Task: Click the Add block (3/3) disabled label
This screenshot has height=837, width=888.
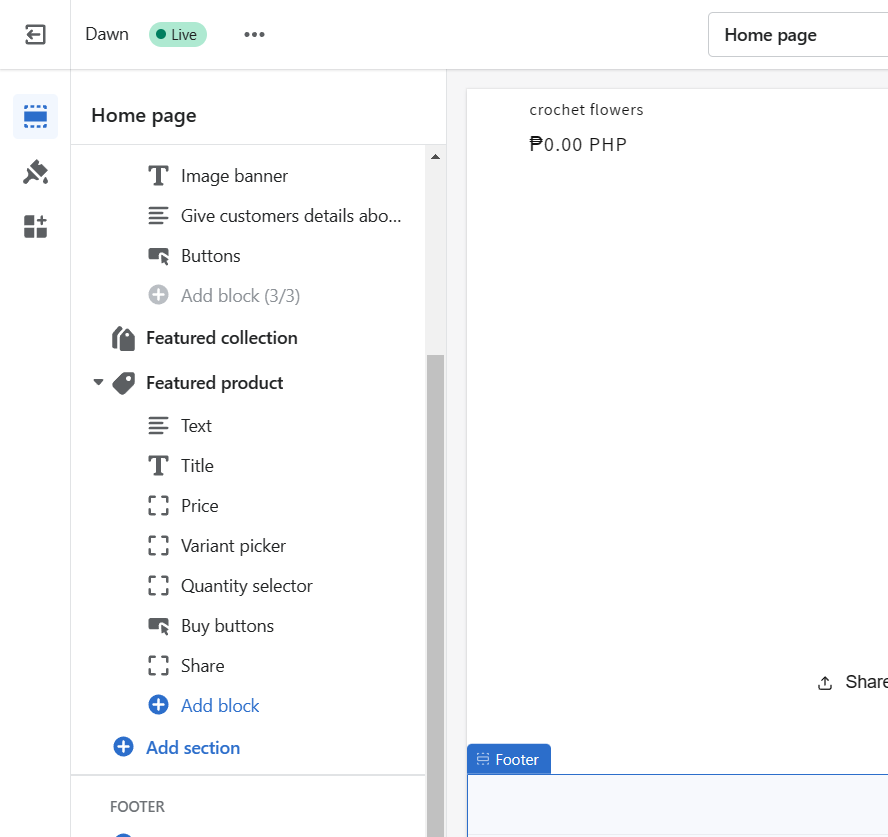Action: click(240, 296)
